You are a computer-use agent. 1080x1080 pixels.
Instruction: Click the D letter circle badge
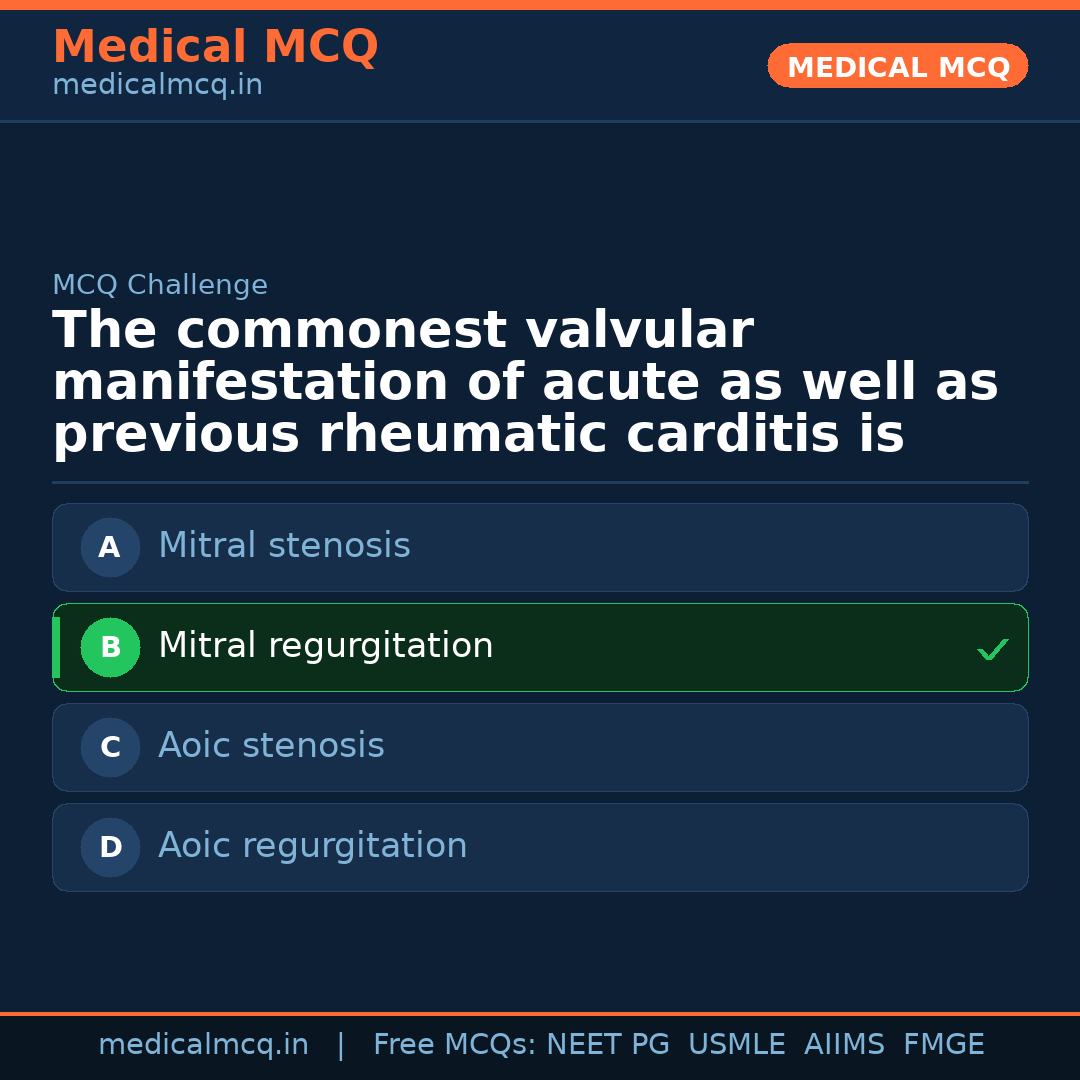click(110, 847)
